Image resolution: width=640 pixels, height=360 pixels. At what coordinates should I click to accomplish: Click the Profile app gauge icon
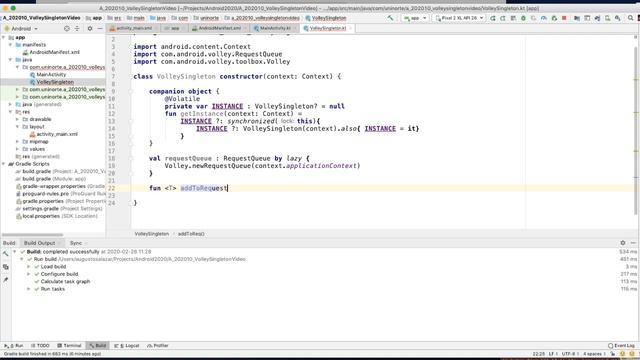(x=544, y=18)
